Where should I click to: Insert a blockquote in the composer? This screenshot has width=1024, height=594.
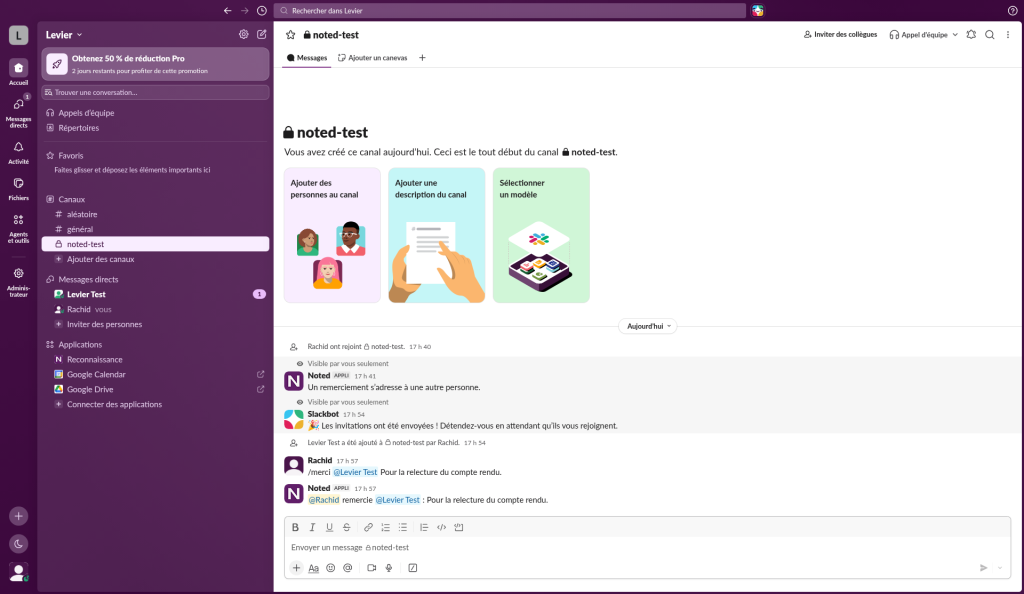click(424, 527)
